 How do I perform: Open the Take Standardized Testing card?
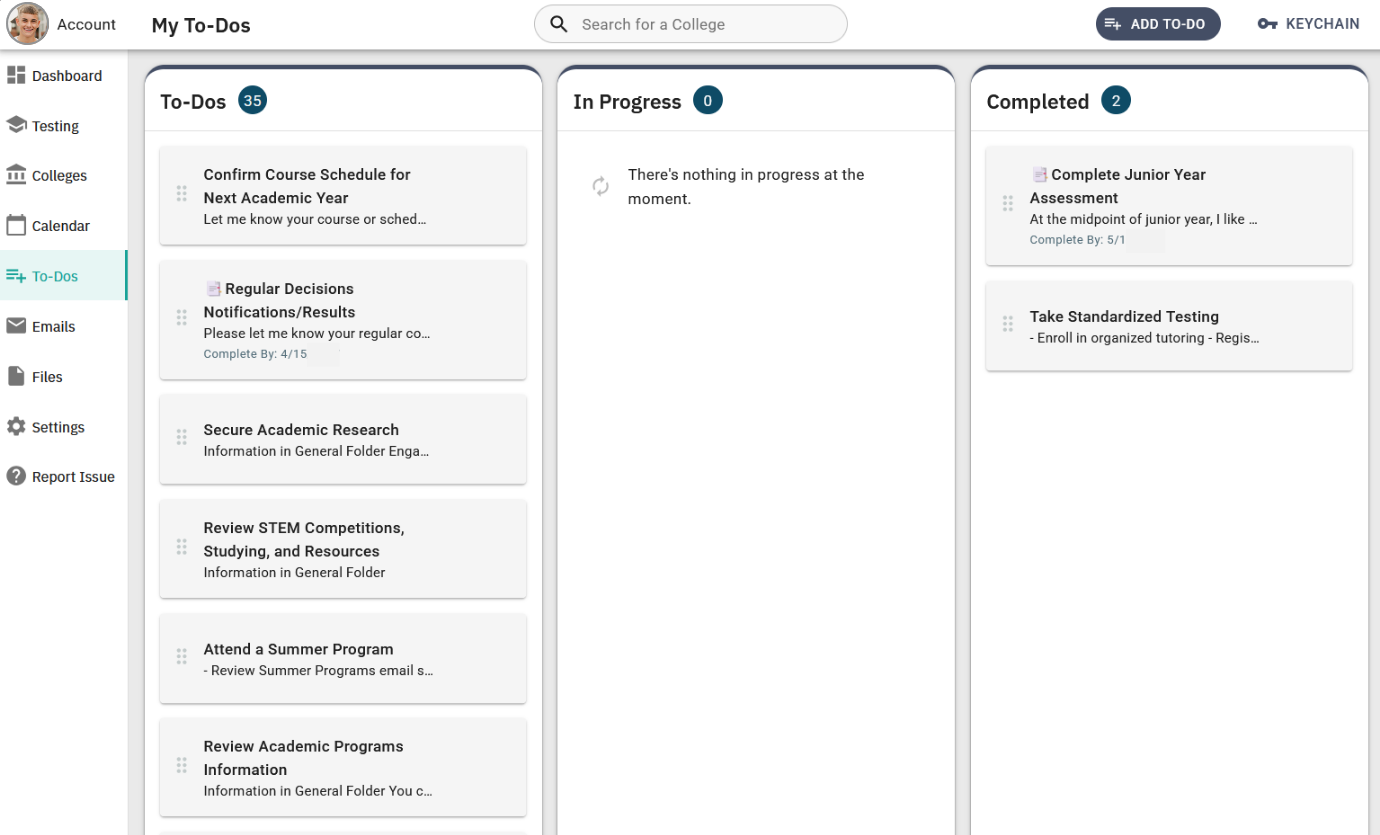tap(1169, 326)
